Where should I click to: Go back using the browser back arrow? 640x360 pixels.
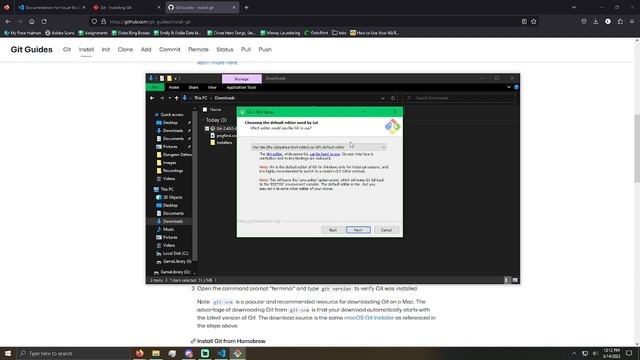click(8, 21)
